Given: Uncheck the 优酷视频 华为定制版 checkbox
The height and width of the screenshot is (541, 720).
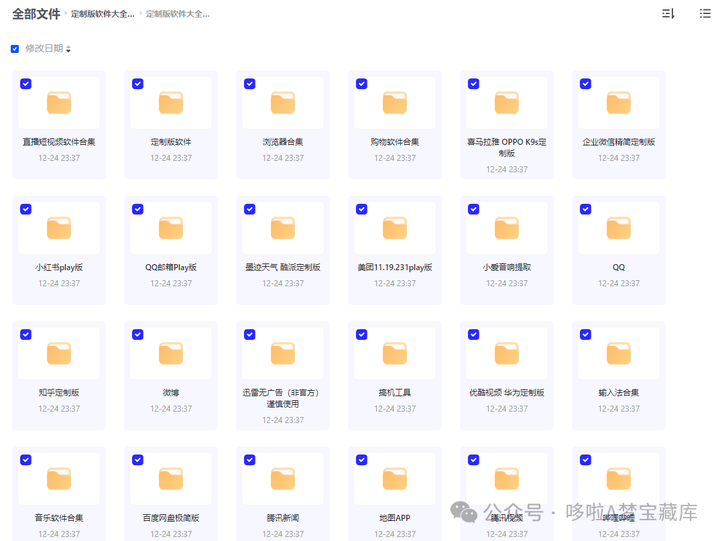Looking at the screenshot, I should [473, 334].
